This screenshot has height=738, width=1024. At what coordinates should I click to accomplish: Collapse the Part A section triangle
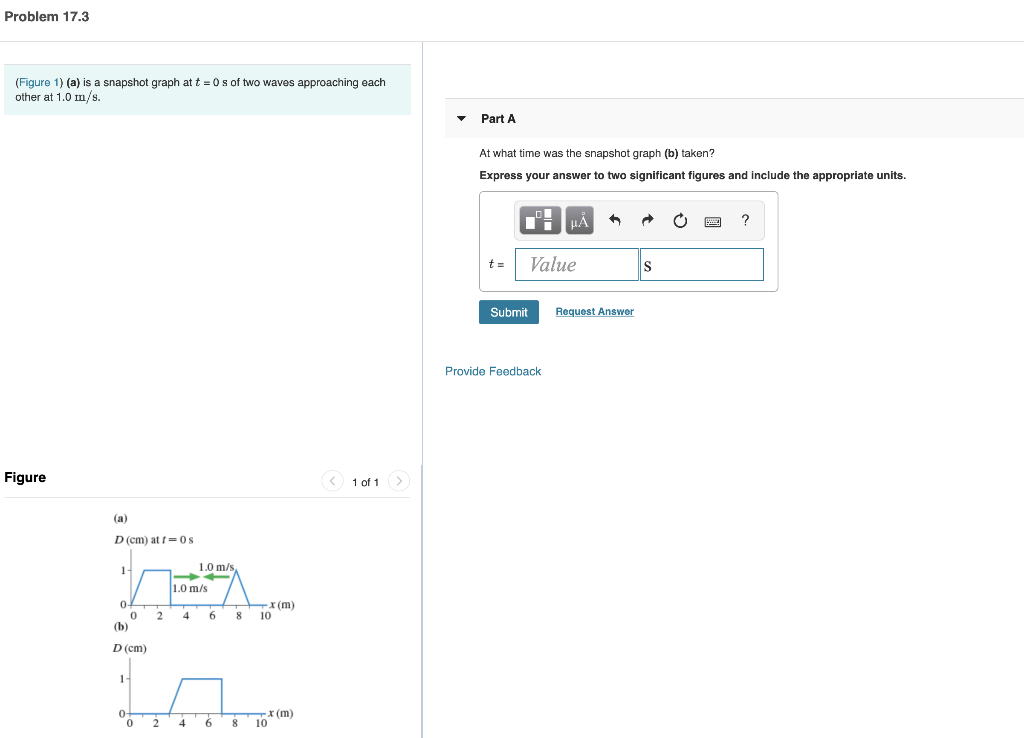coord(461,118)
